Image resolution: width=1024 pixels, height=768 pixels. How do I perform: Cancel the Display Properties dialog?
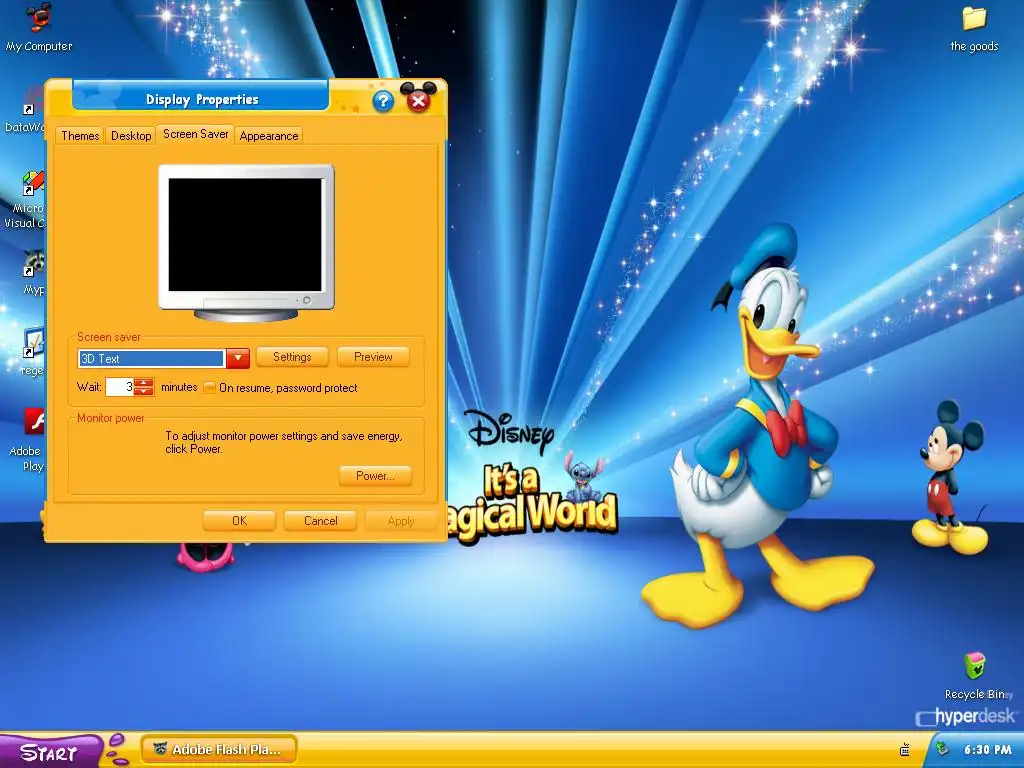point(321,521)
